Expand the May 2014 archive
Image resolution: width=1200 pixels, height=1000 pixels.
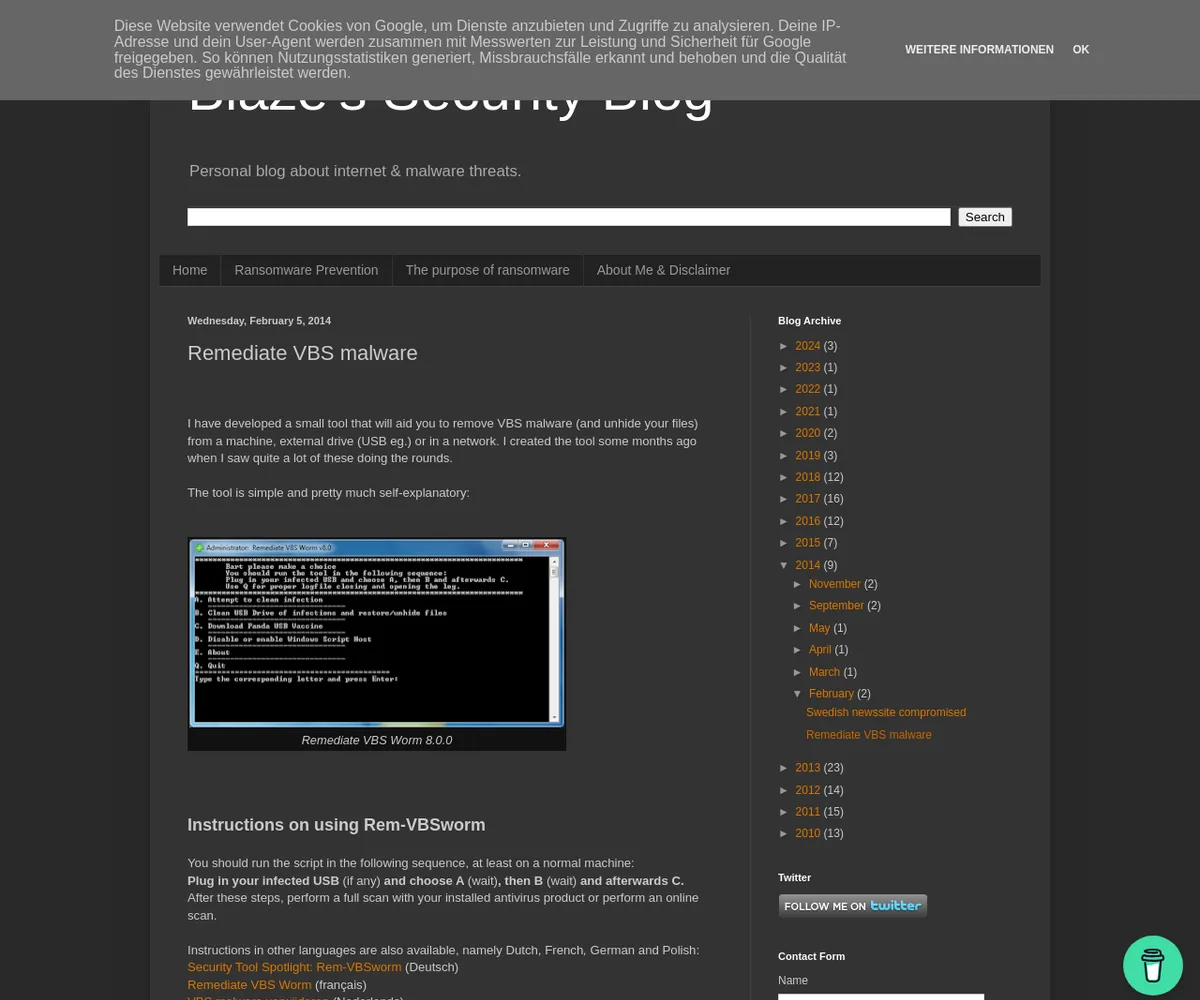click(x=799, y=627)
